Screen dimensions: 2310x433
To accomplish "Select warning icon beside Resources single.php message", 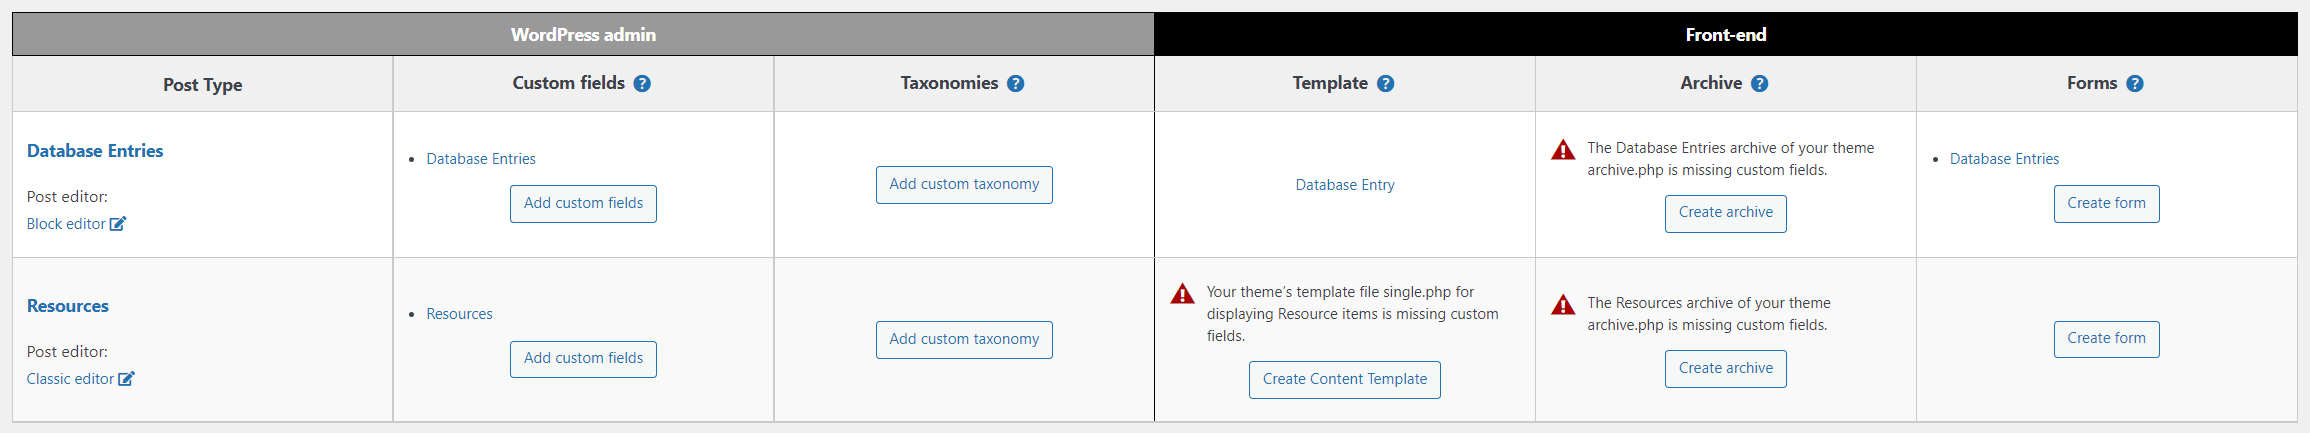I will pos(1182,294).
